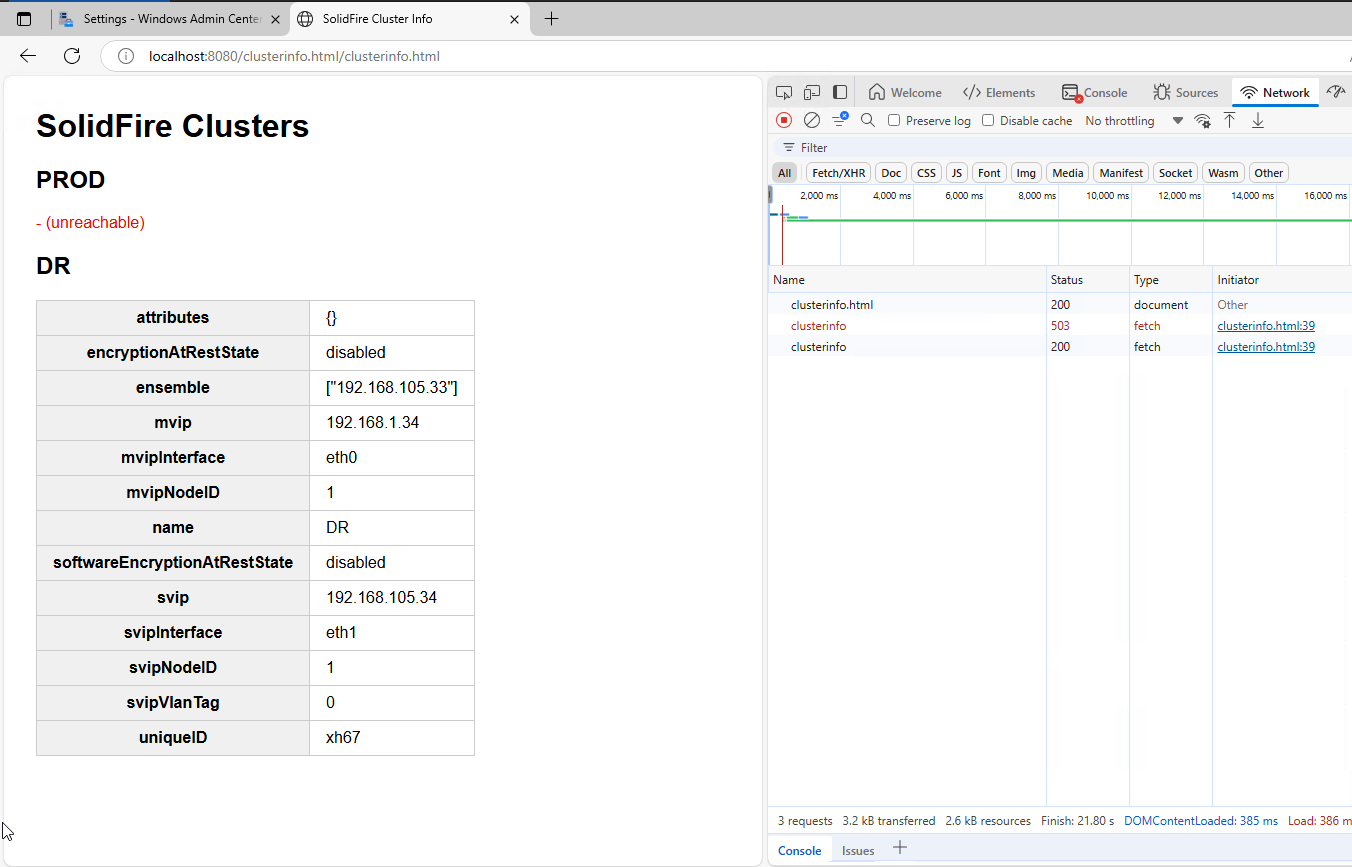1352x867 pixels.
Task: Click the uniqueID value xh67
Action: point(343,738)
